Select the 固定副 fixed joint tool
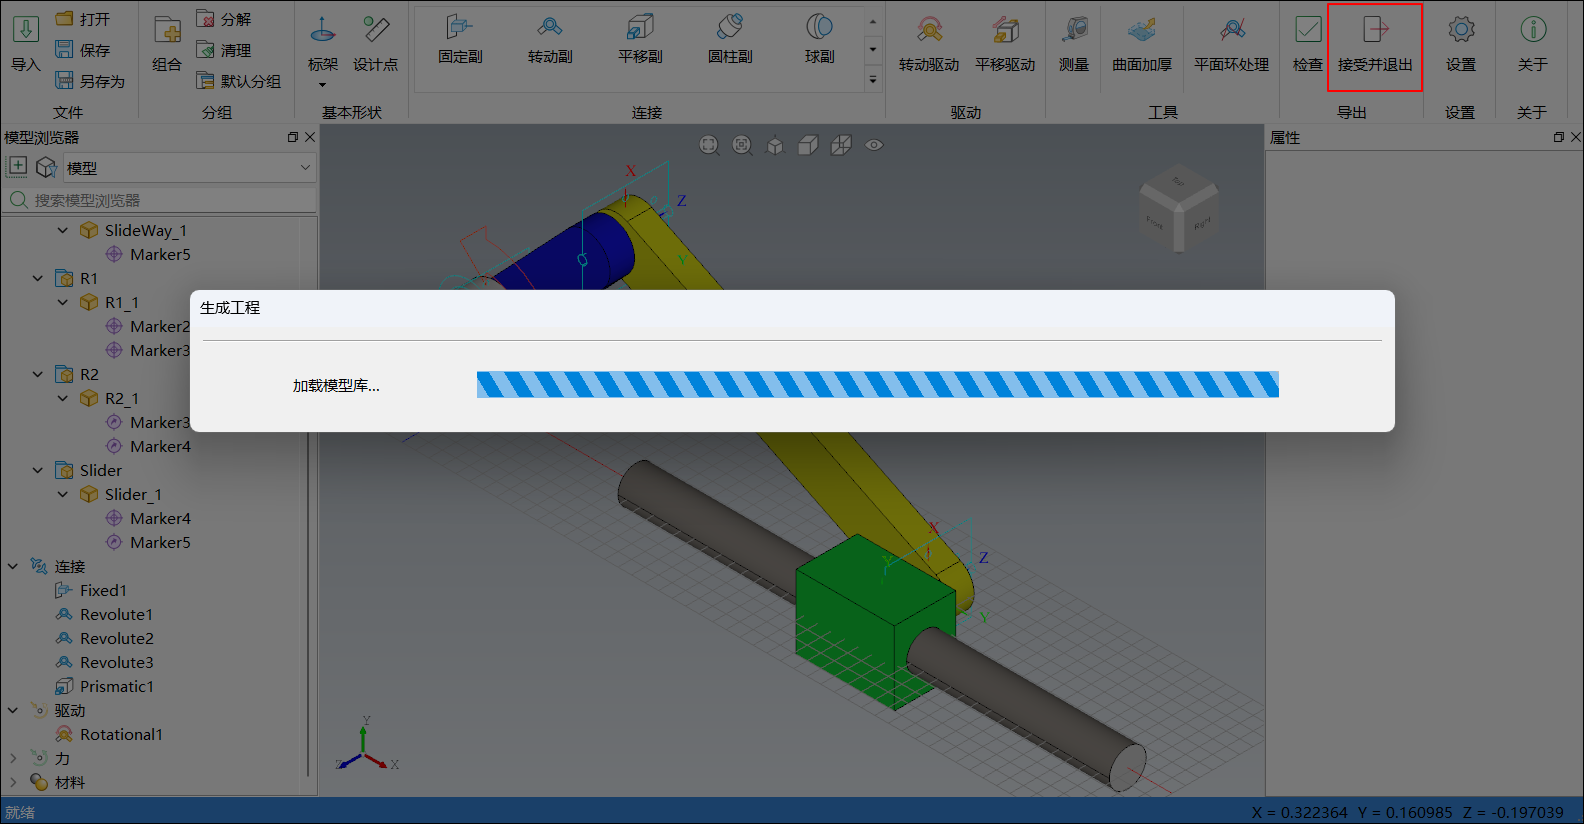Viewport: 1584px width, 824px height. pyautogui.click(x=460, y=40)
